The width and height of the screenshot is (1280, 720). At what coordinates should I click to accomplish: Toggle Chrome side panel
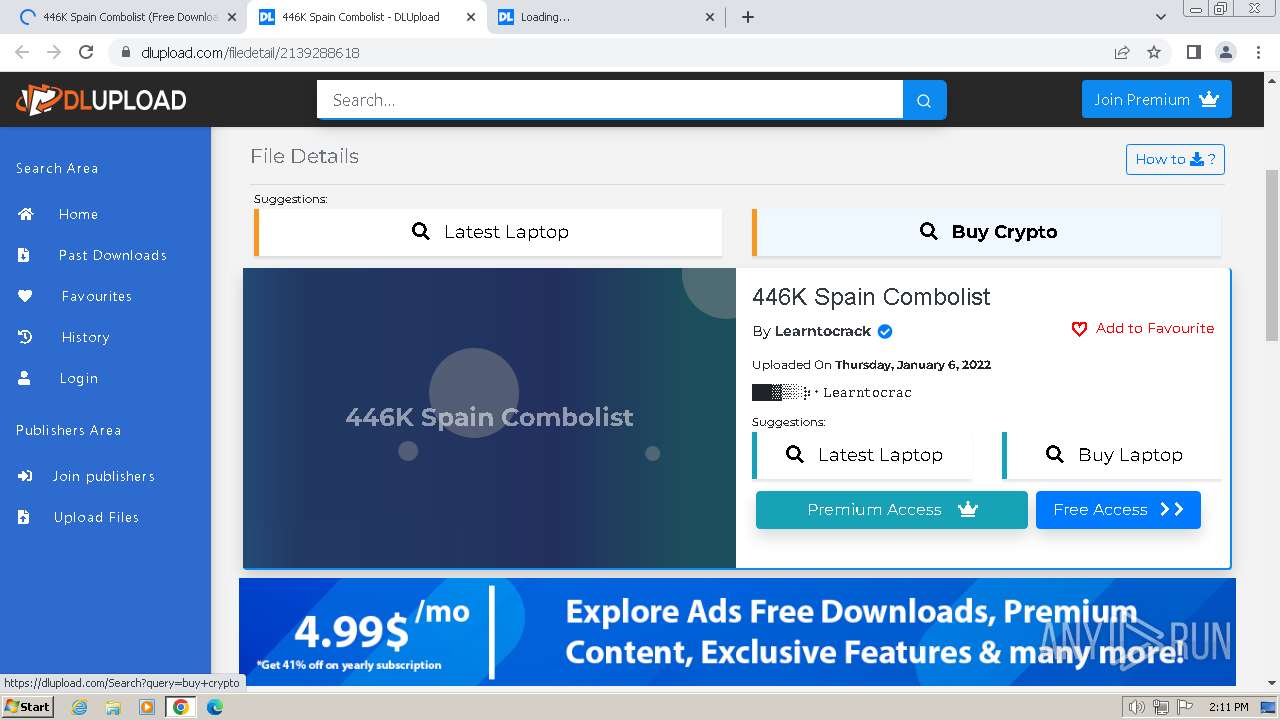1193,52
